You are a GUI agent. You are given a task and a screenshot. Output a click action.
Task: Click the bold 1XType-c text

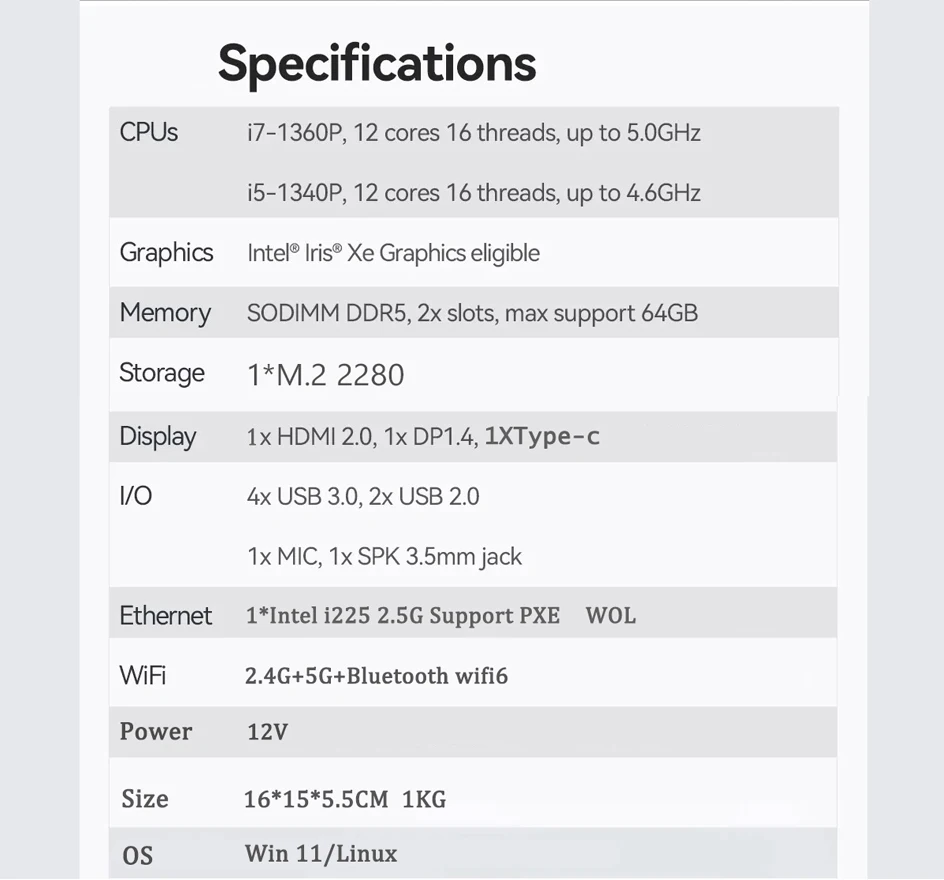coord(542,436)
